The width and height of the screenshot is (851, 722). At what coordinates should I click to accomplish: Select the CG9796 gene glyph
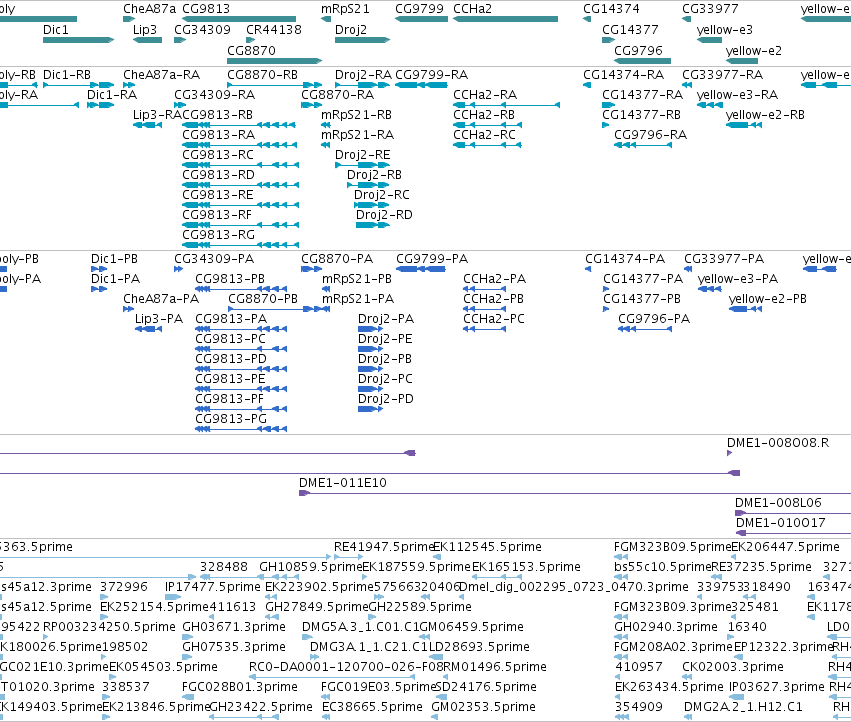pos(643,61)
